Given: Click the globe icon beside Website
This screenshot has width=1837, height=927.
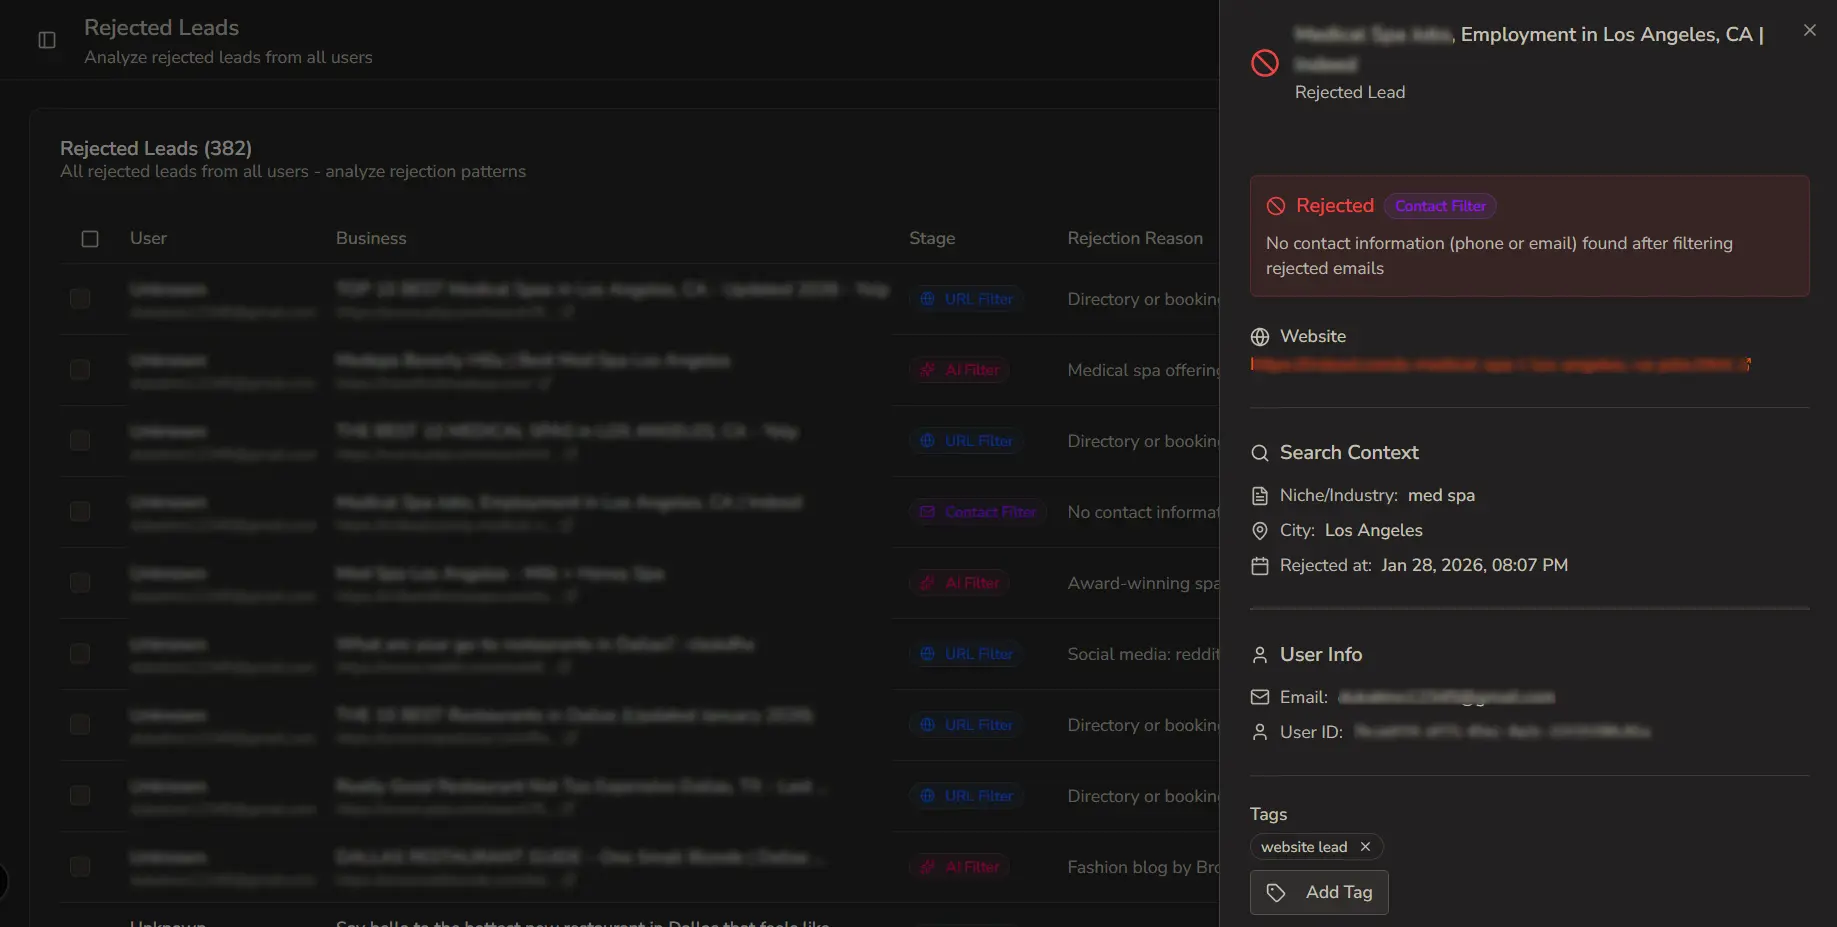Looking at the screenshot, I should [1260, 337].
